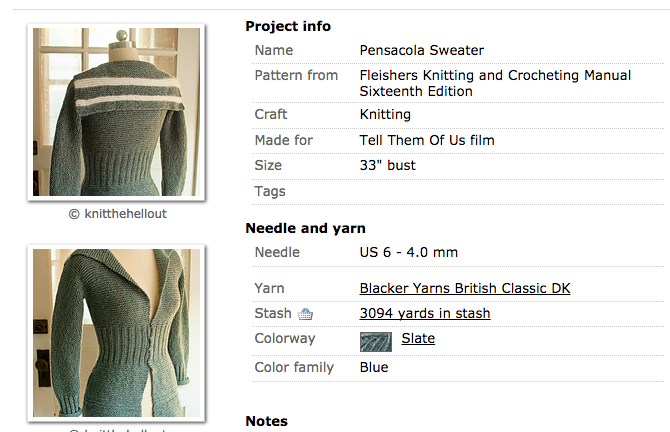This screenshot has width=670, height=432.
Task: Open the top sweater photo showing the striped collar
Action: click(116, 111)
